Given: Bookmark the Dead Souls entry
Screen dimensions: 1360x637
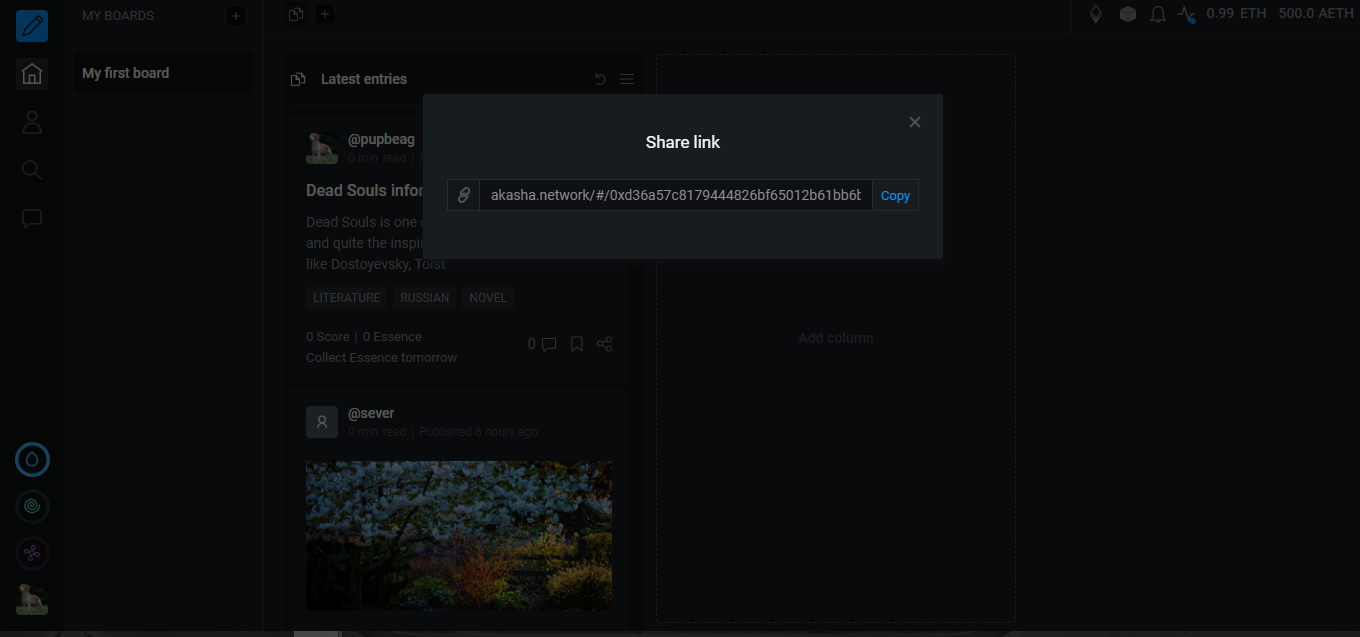Looking at the screenshot, I should pos(577,344).
